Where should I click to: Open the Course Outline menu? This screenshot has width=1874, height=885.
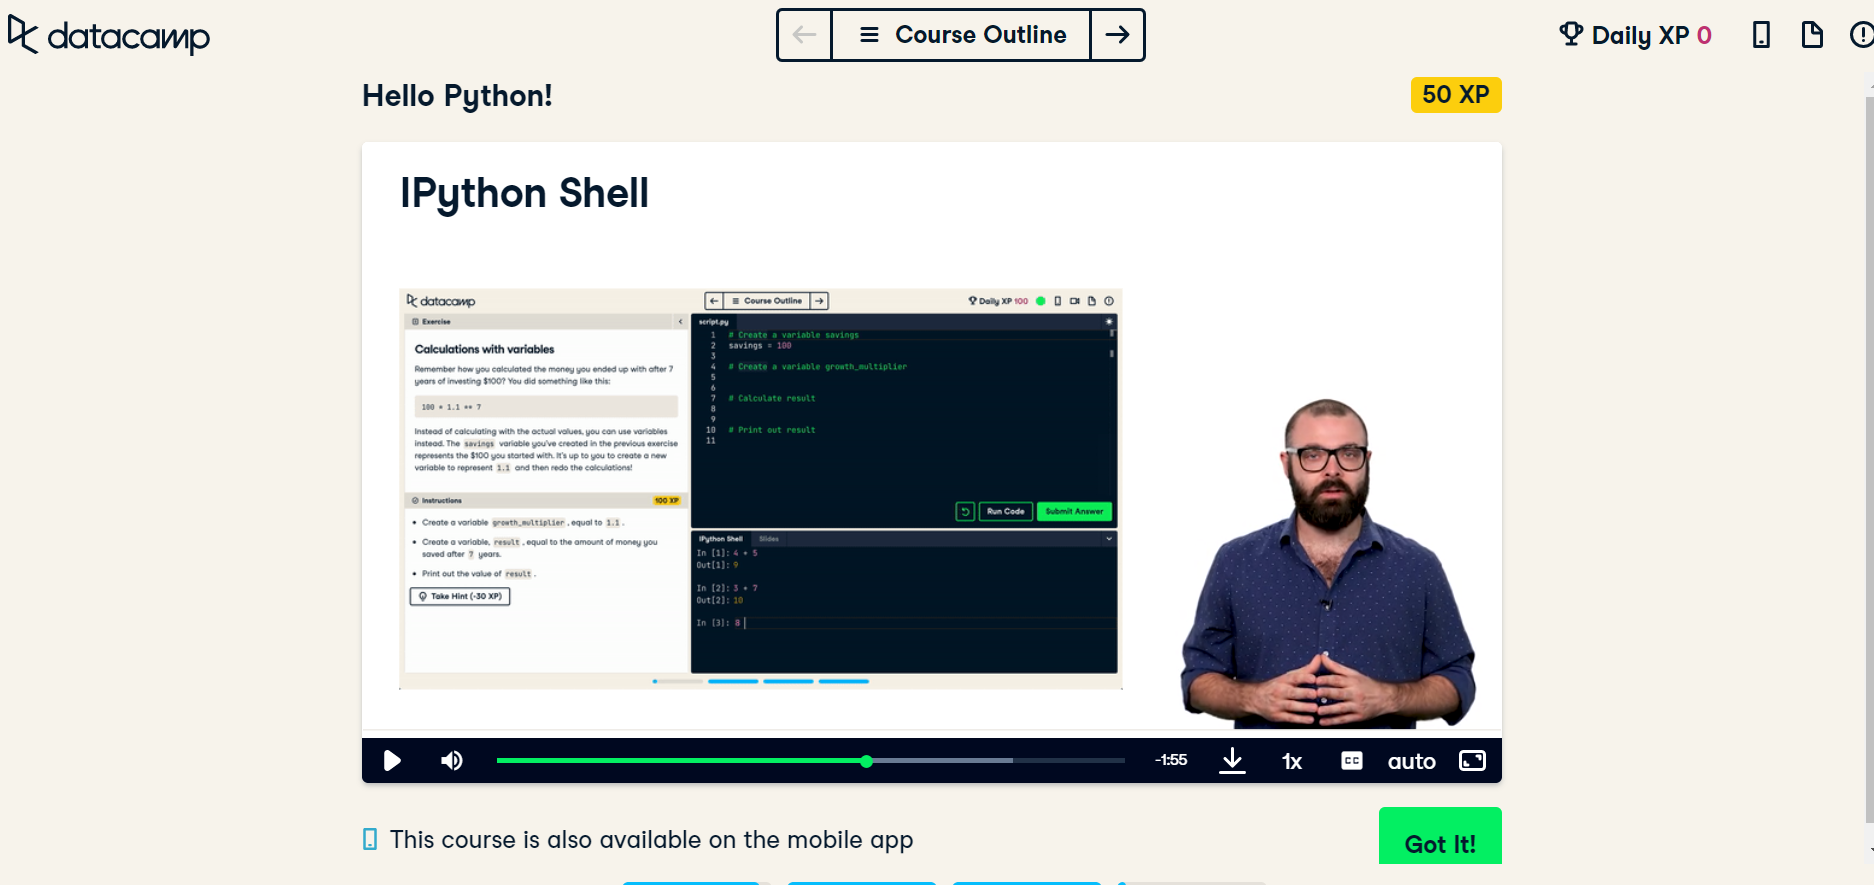961,35
